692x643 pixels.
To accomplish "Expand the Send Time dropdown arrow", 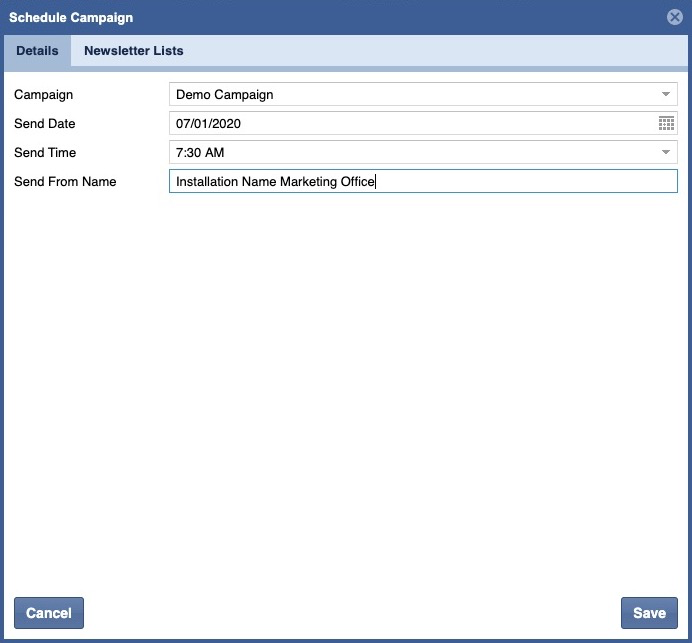I will click(666, 153).
